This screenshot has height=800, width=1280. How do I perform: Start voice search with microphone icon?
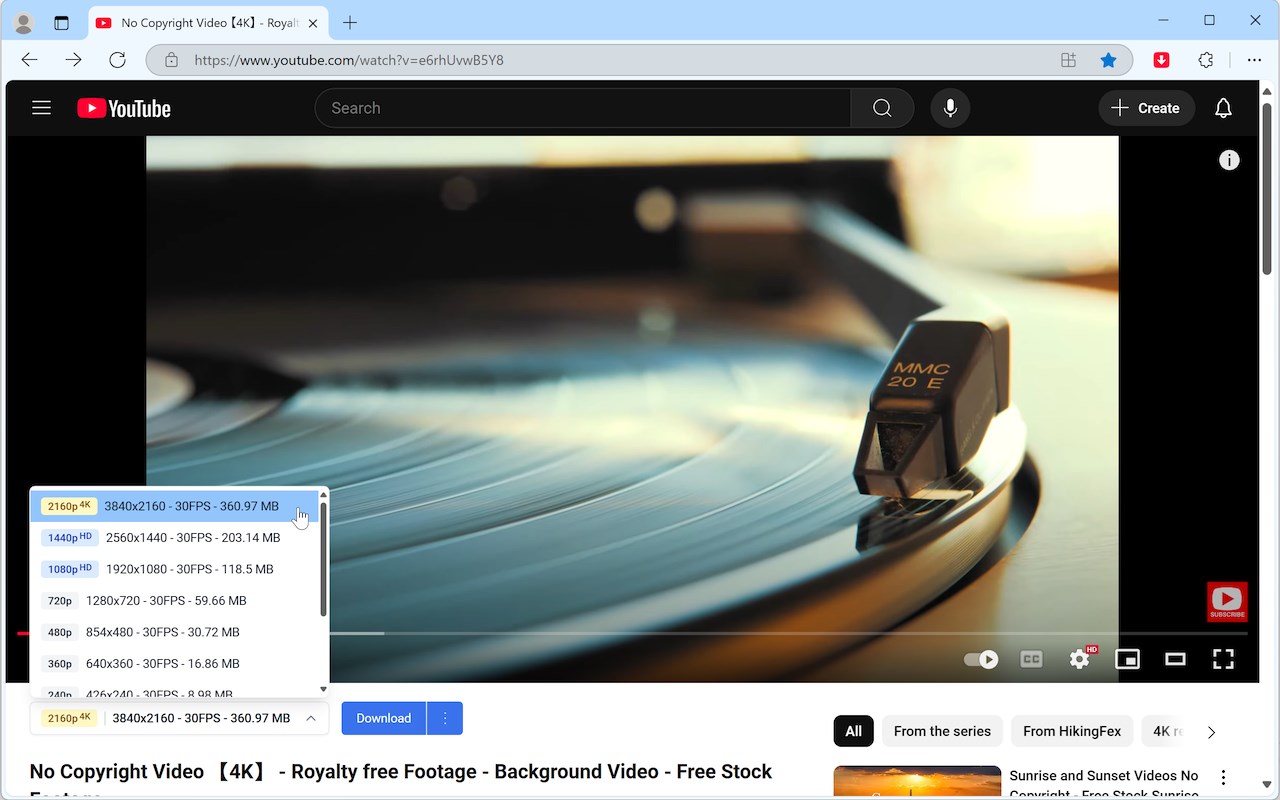(950, 108)
